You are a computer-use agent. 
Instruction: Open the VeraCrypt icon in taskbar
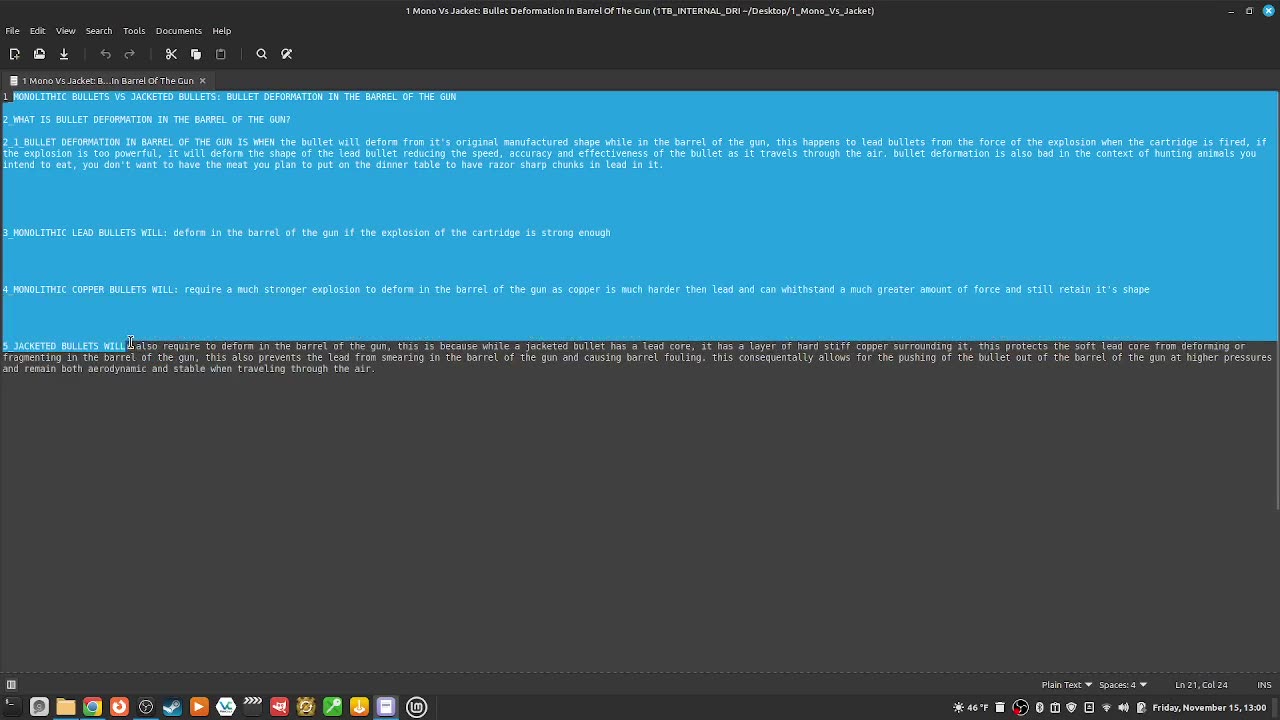point(226,707)
